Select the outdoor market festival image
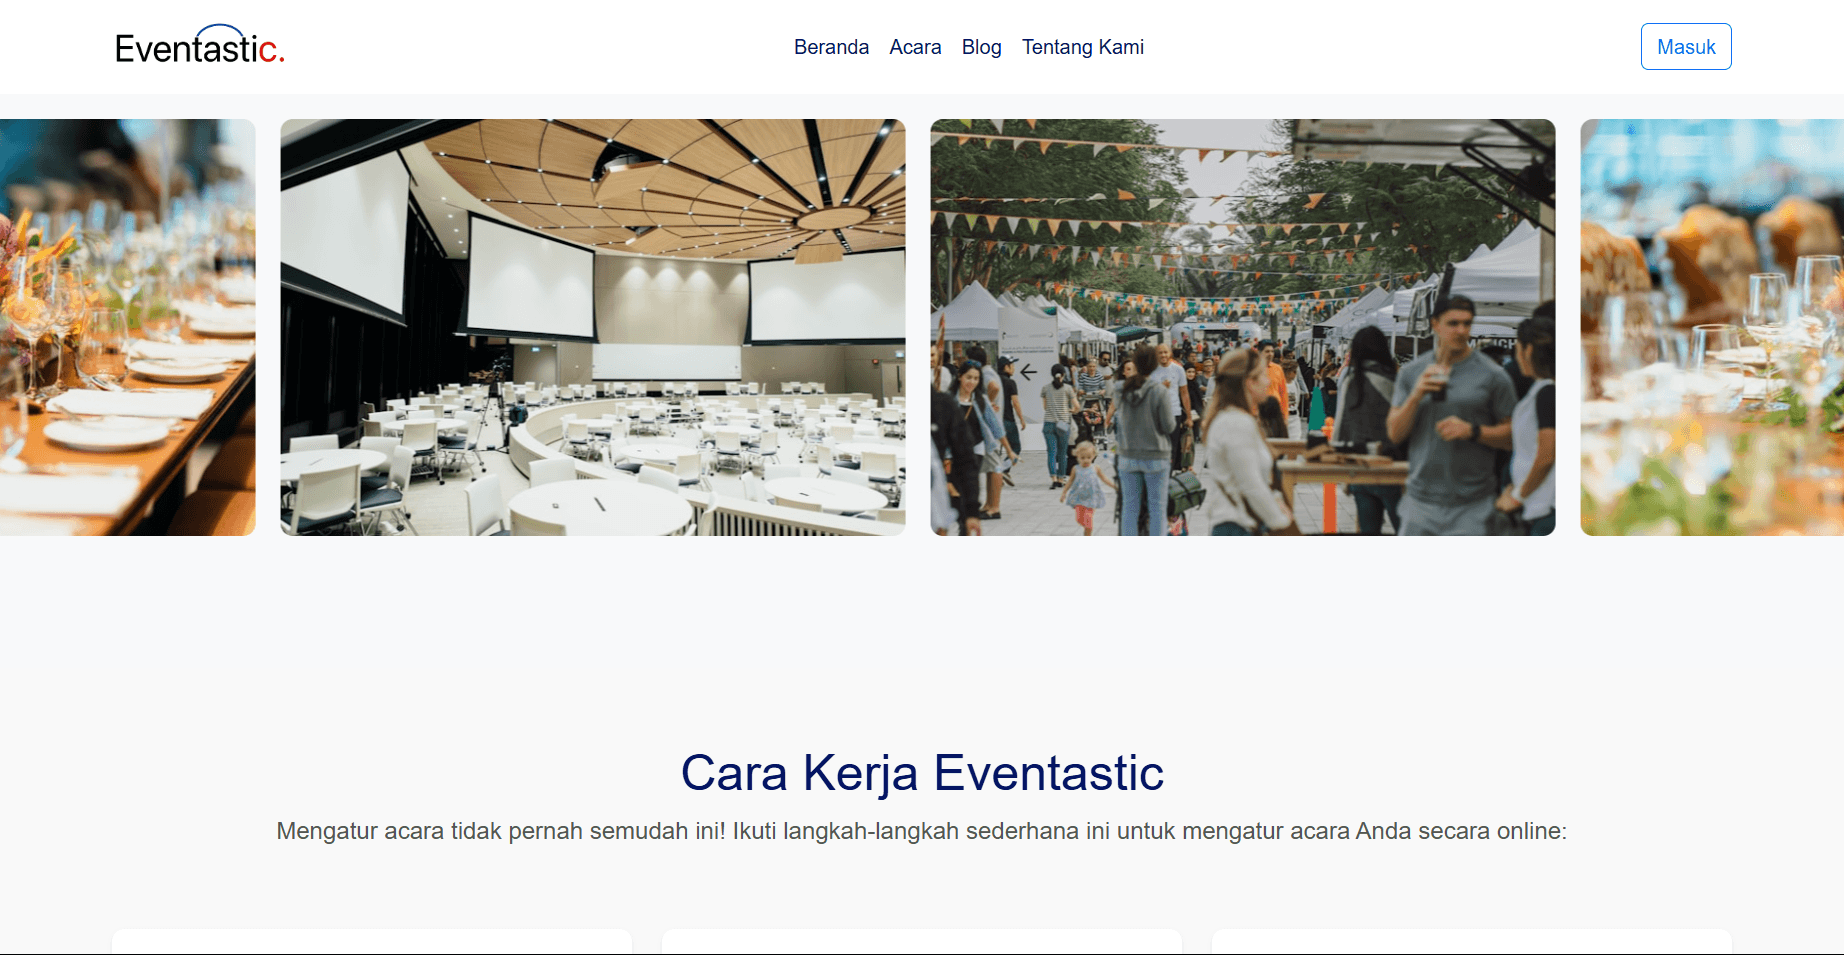1844x955 pixels. coord(1243,327)
